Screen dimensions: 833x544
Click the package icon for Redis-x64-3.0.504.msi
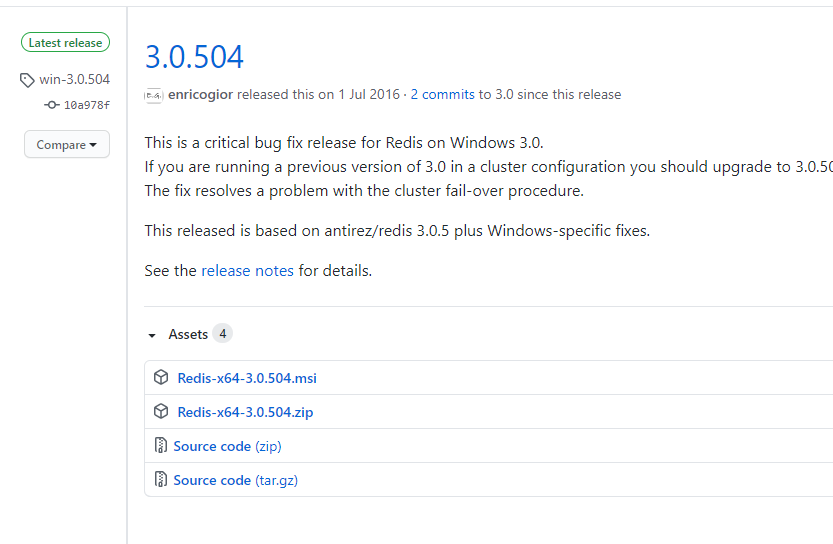point(161,377)
